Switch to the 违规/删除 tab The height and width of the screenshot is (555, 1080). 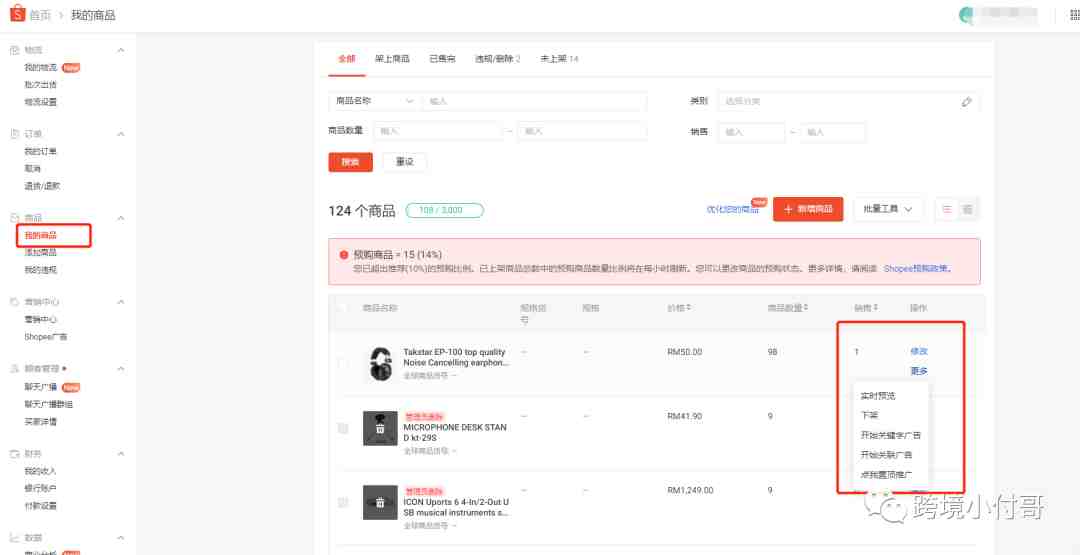click(497, 59)
